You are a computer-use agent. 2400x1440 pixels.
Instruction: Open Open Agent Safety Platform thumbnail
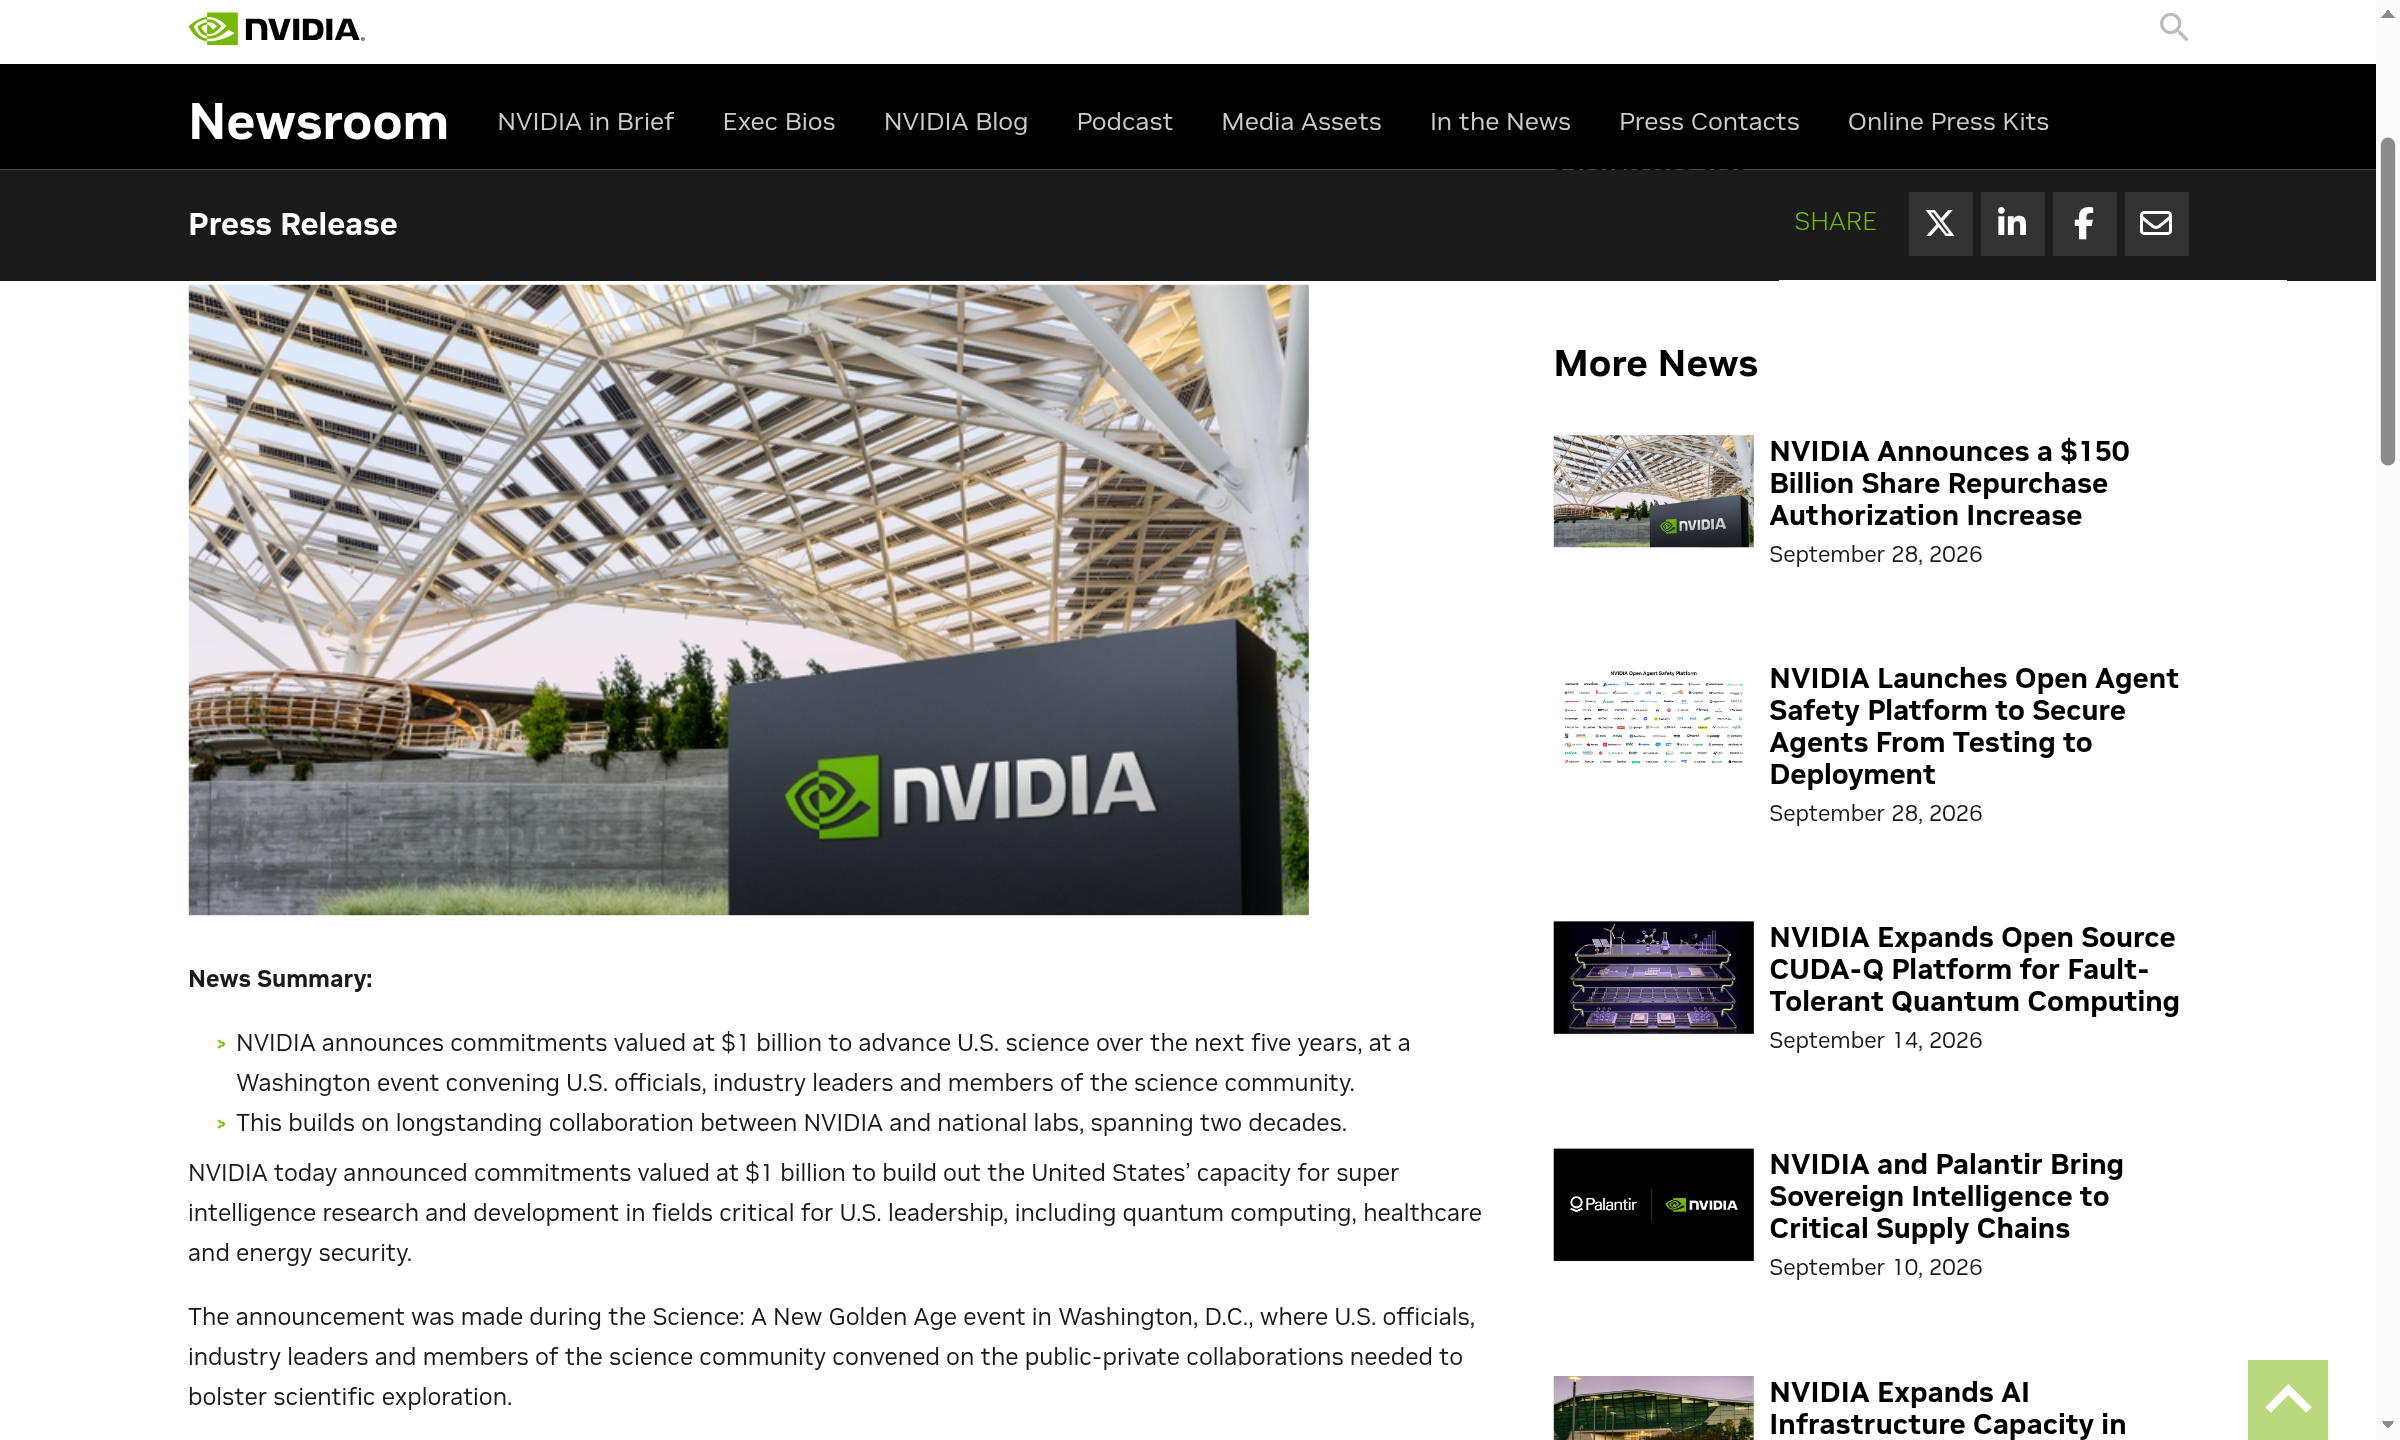click(1653, 718)
